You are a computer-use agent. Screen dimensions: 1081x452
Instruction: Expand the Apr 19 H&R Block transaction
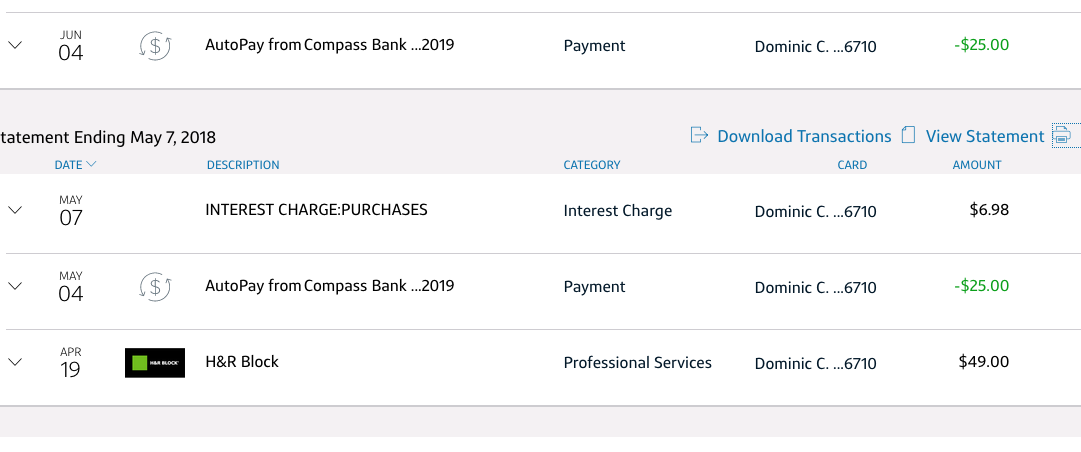(x=15, y=362)
